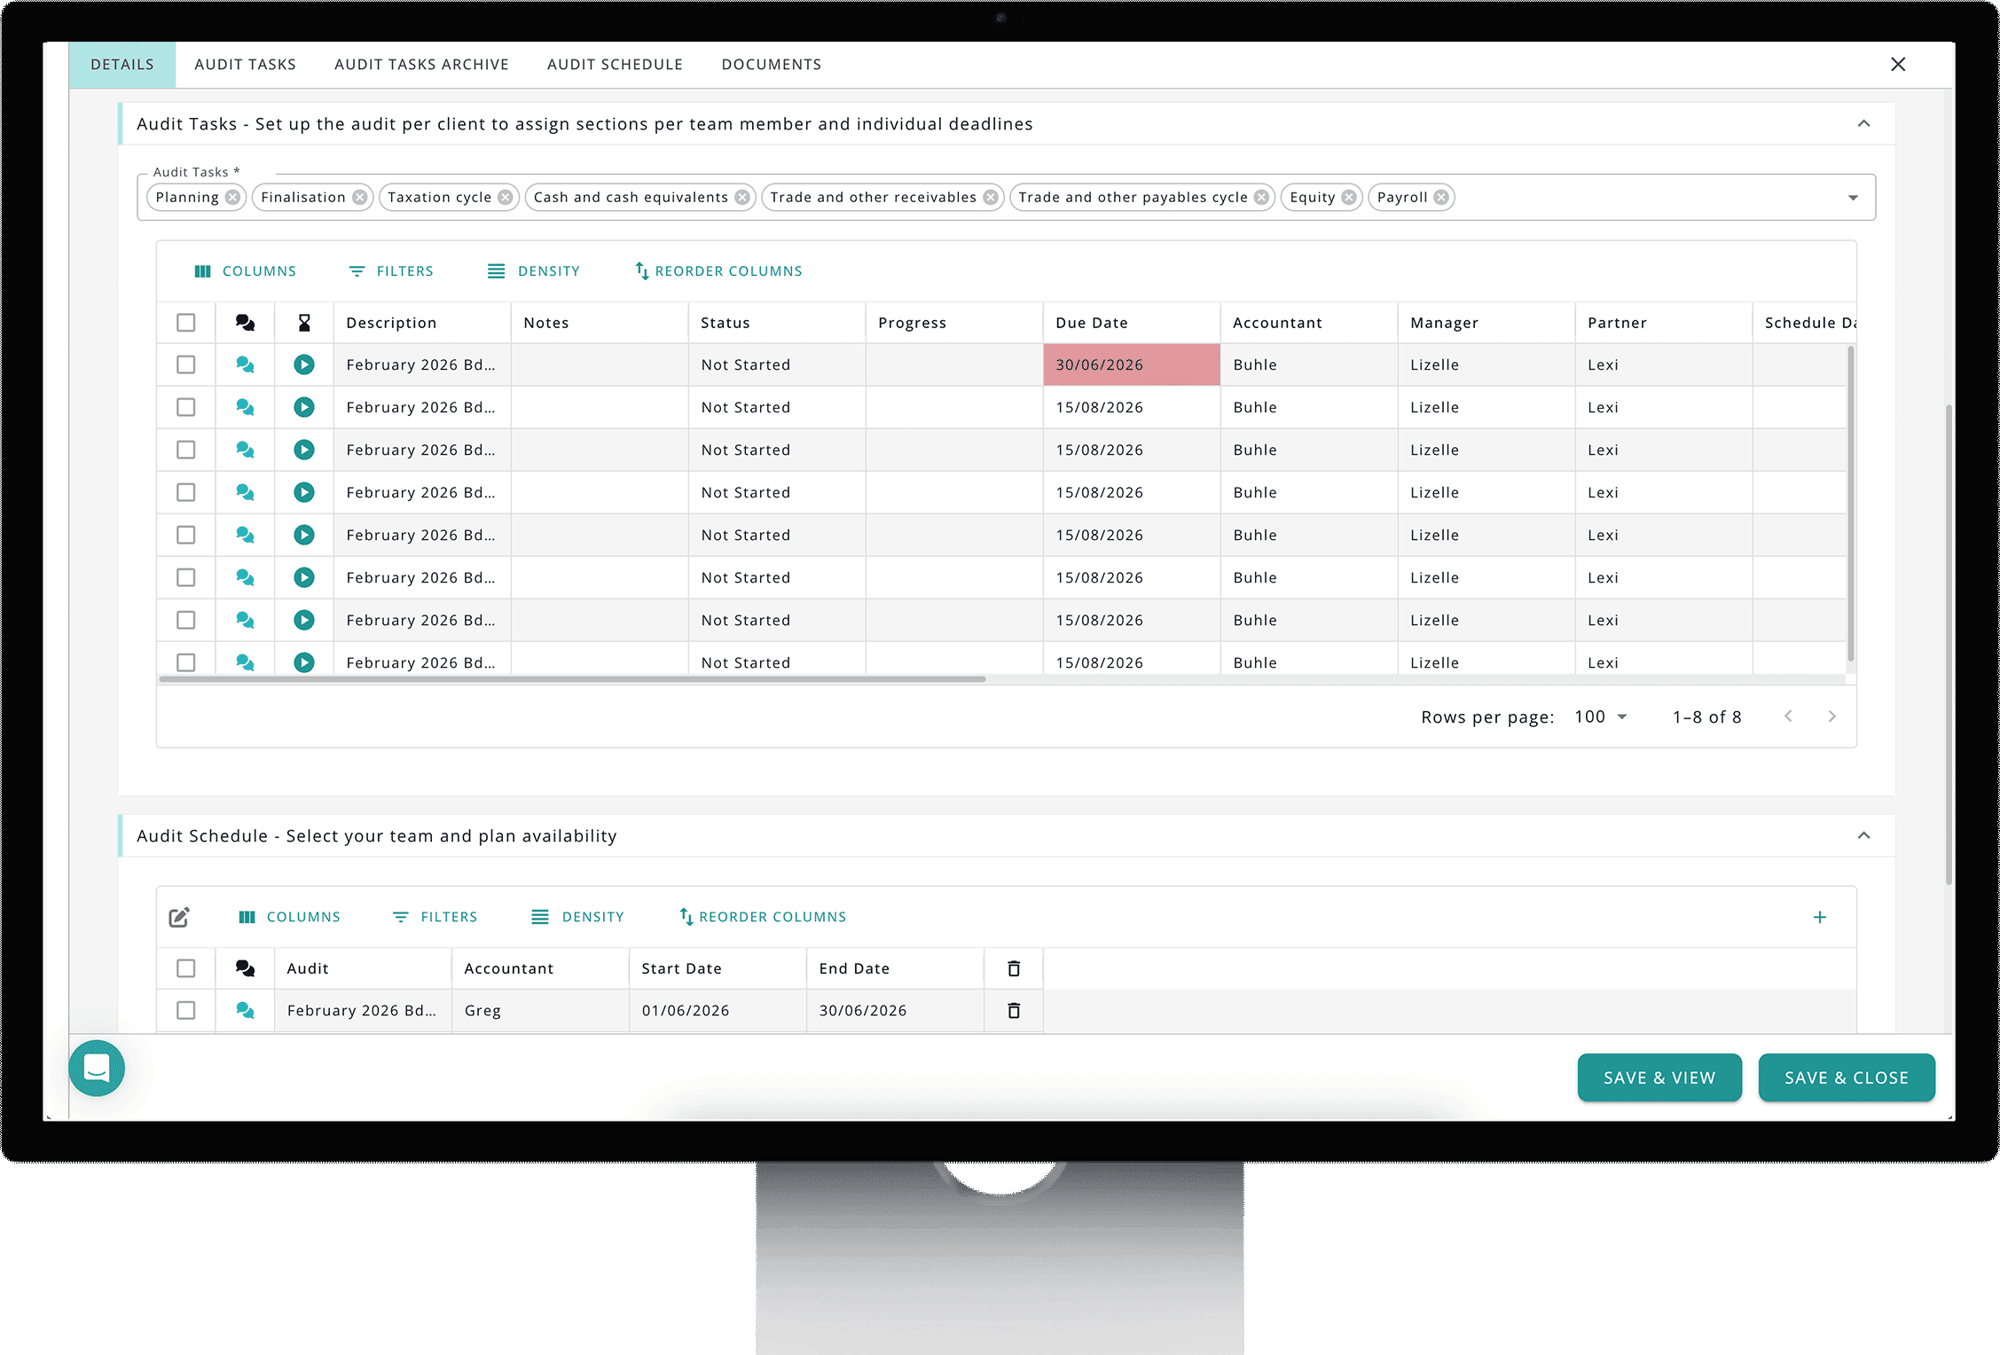Viewport: 2000px width, 1355px height.
Task: Click the Progress column header
Action: click(x=954, y=322)
